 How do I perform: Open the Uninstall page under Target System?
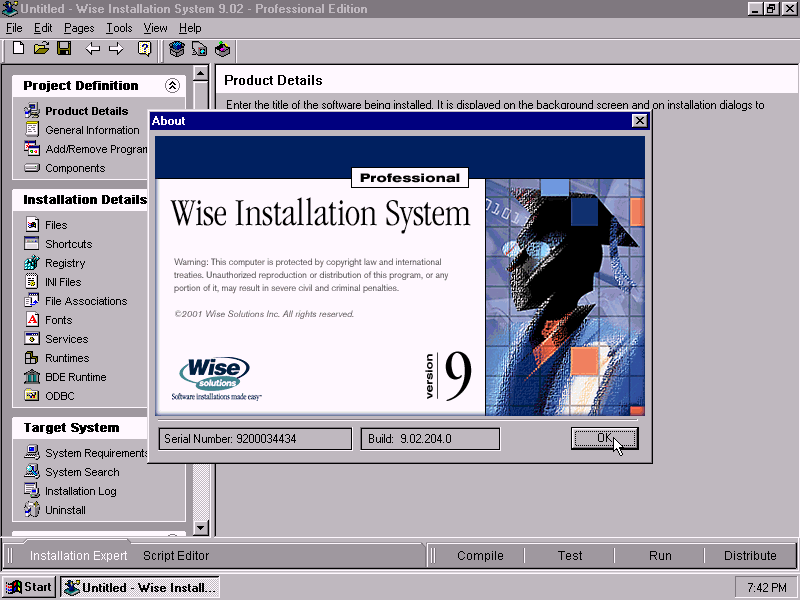[65, 510]
